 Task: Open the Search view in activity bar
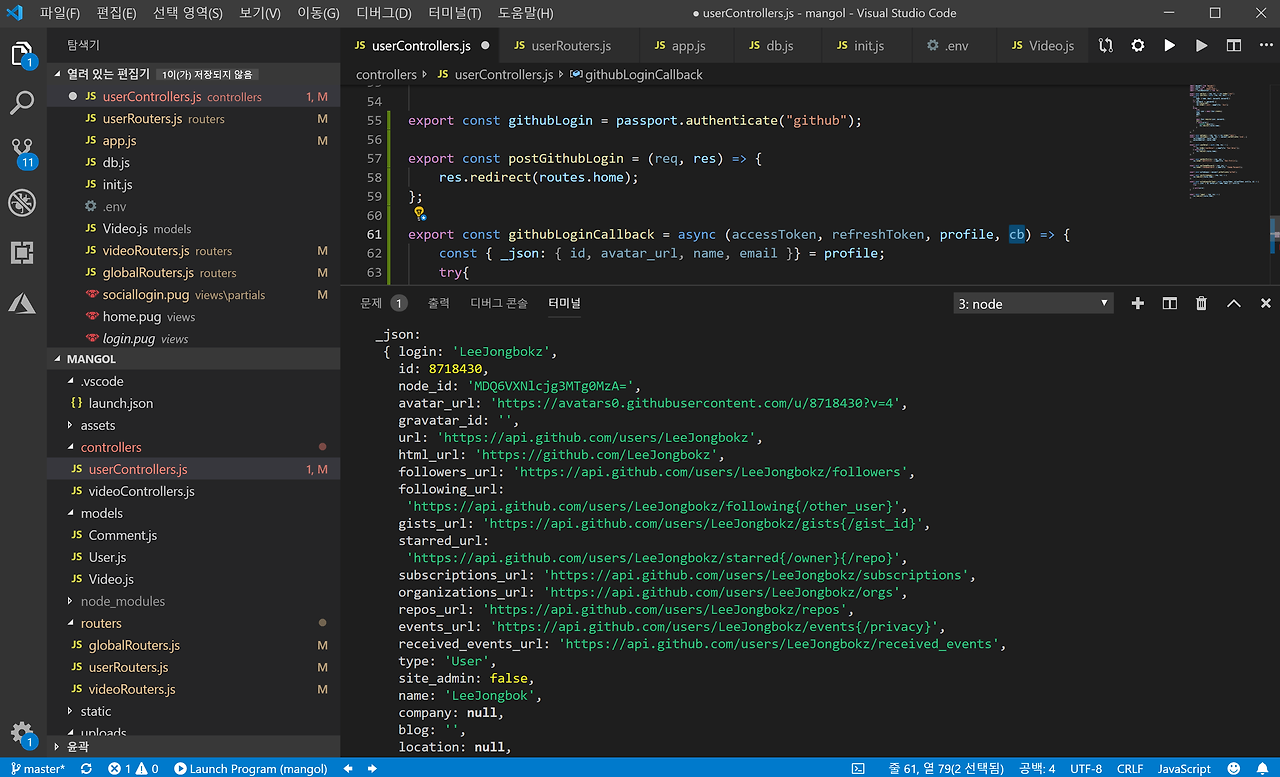pyautogui.click(x=22, y=102)
